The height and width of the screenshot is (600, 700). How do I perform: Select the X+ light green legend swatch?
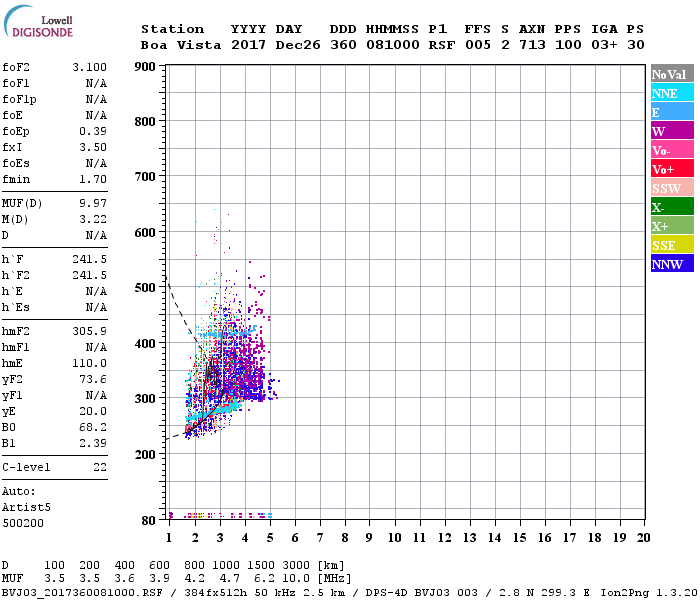click(x=672, y=226)
